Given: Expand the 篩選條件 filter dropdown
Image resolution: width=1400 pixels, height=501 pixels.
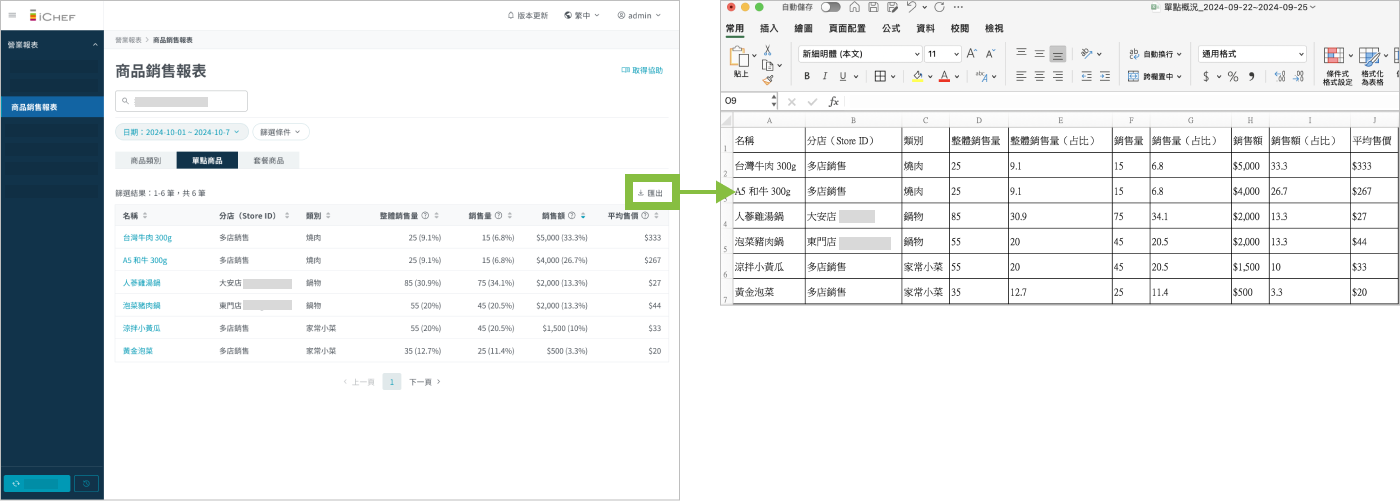Looking at the screenshot, I should click(280, 131).
